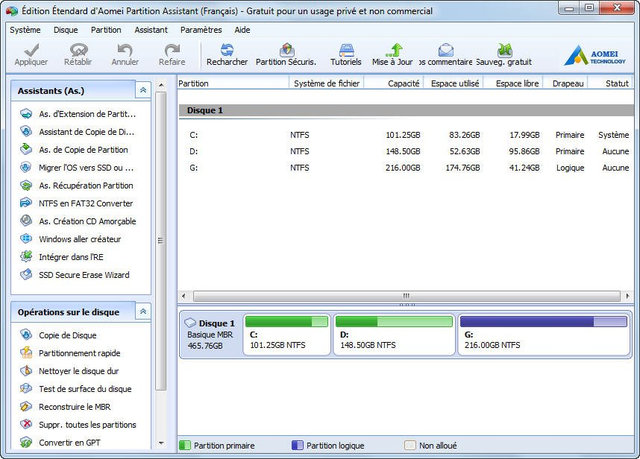This screenshot has height=459, width=640.
Task: Click the Refaire redo icon
Action: (172, 50)
